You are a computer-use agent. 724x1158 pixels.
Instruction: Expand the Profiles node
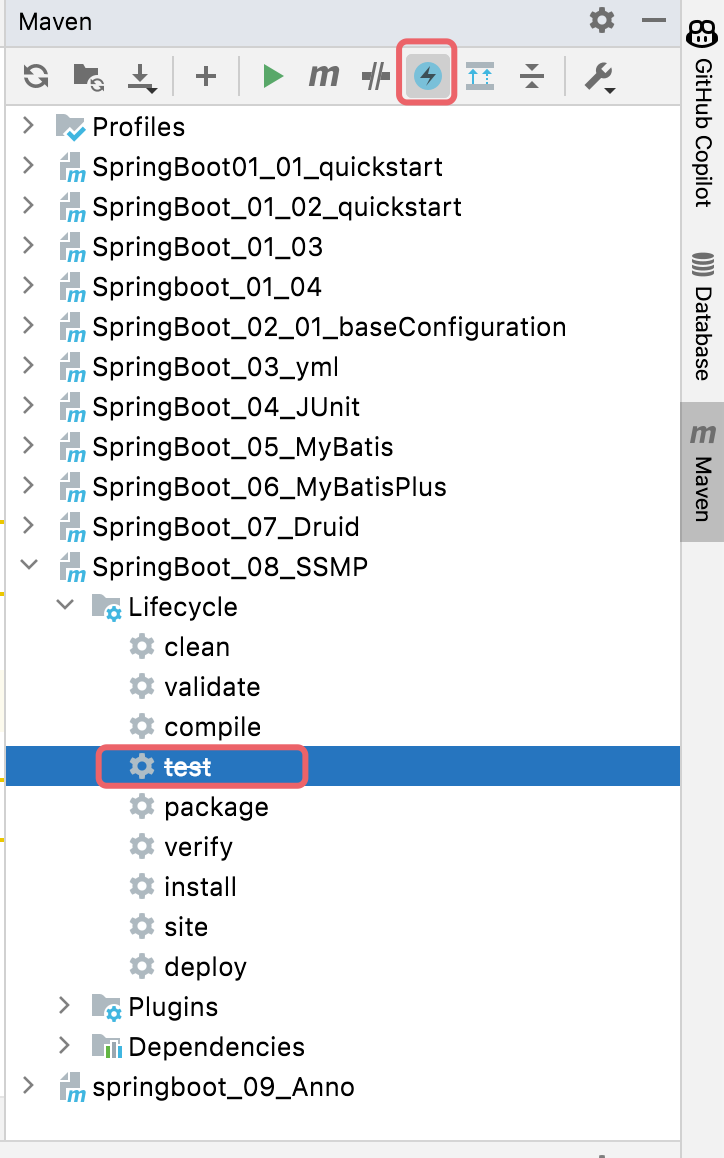click(x=28, y=126)
